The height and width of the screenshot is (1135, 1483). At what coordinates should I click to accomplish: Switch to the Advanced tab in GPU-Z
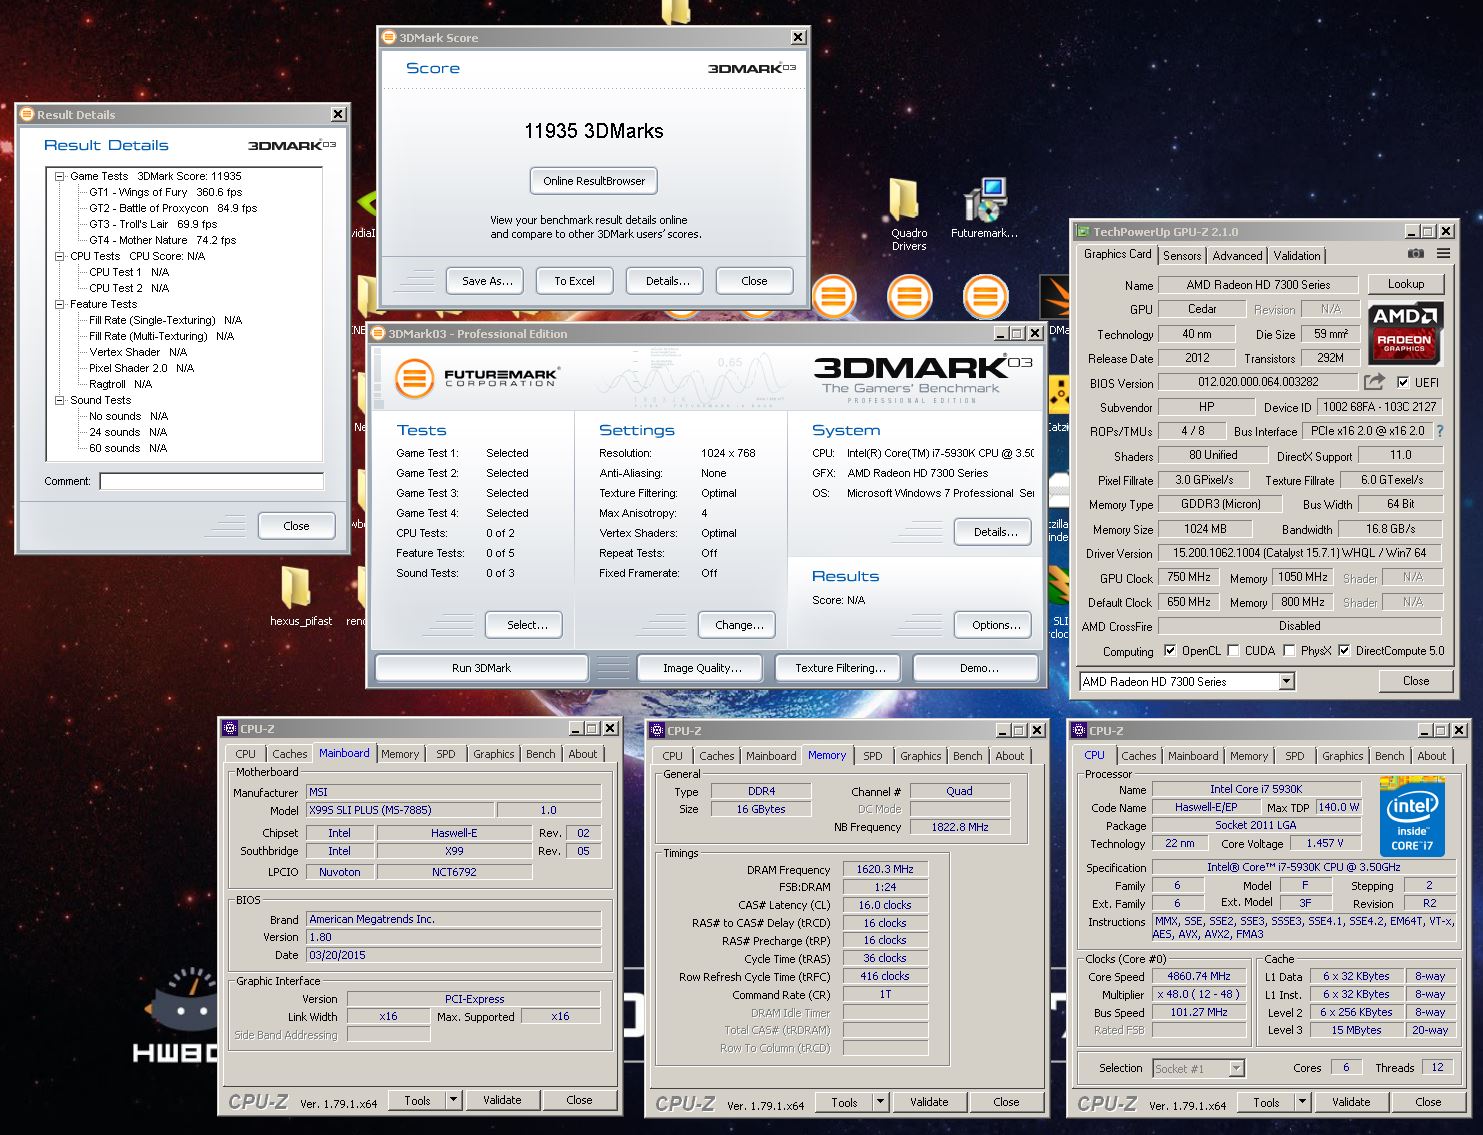pyautogui.click(x=1237, y=256)
